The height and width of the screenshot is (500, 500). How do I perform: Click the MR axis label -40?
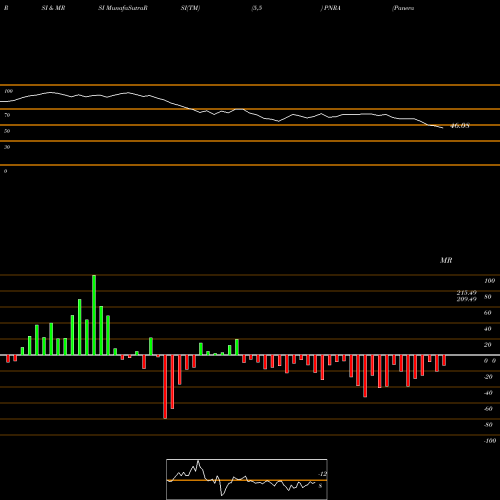click(488, 393)
